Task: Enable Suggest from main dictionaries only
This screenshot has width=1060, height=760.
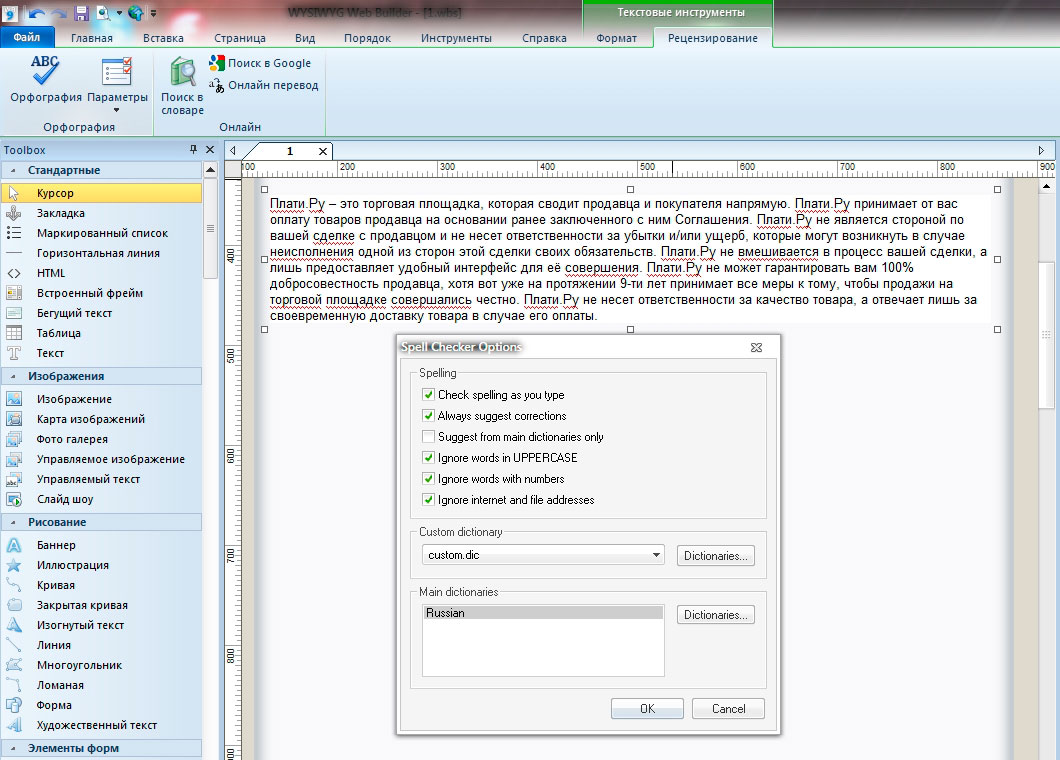Action: click(428, 436)
